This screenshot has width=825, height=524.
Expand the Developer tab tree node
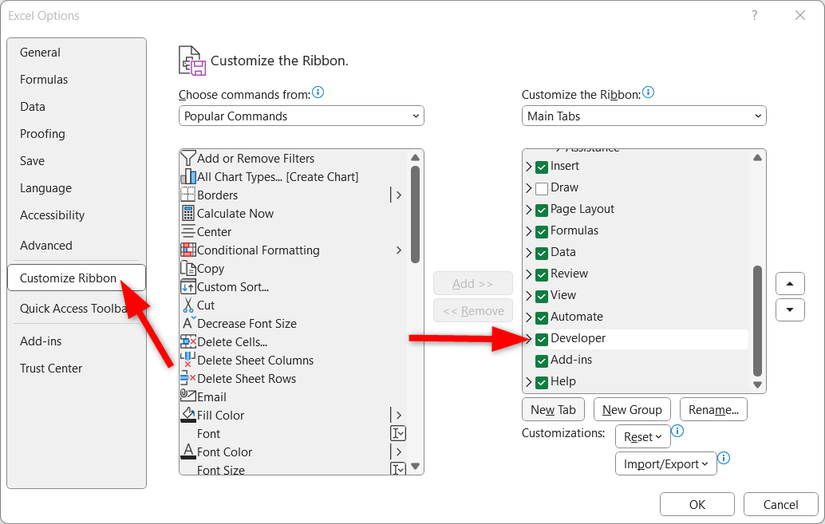(529, 339)
